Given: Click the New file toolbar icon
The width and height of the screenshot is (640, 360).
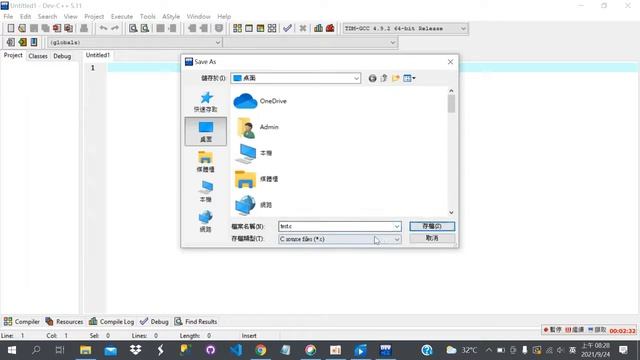Looking at the screenshot, I should 11,28.
